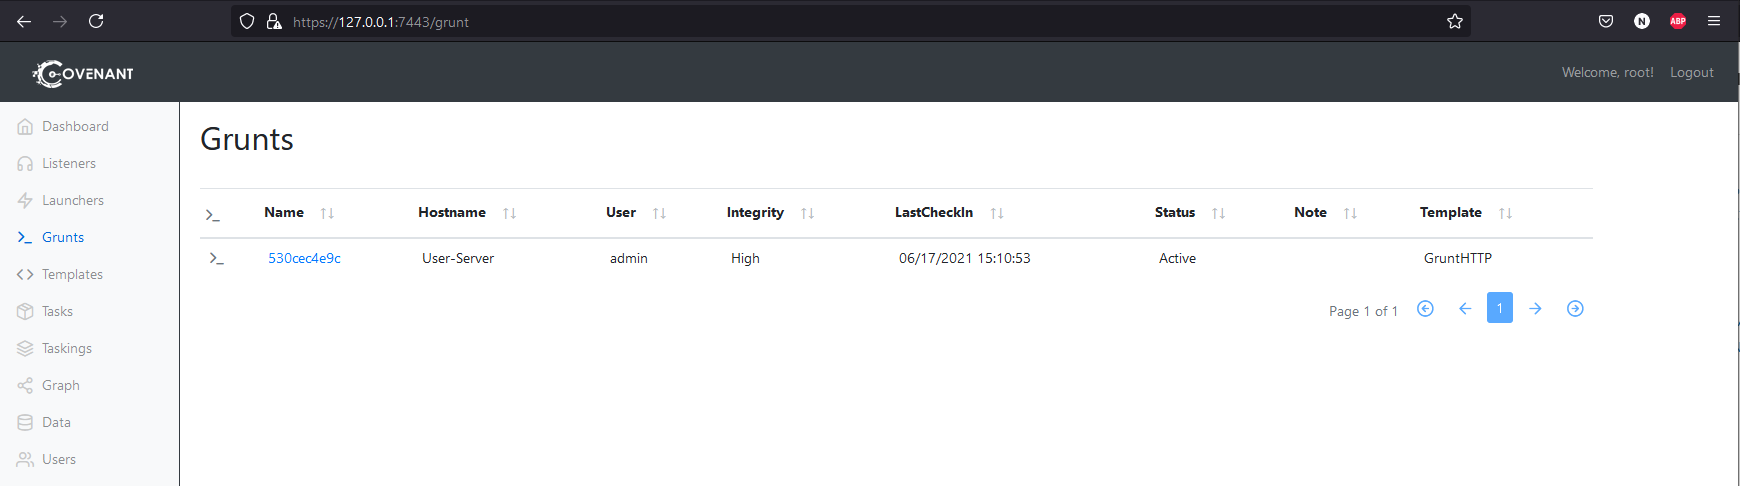This screenshot has width=1740, height=486.
Task: Sort table by Name column arrows
Action: pyautogui.click(x=327, y=213)
